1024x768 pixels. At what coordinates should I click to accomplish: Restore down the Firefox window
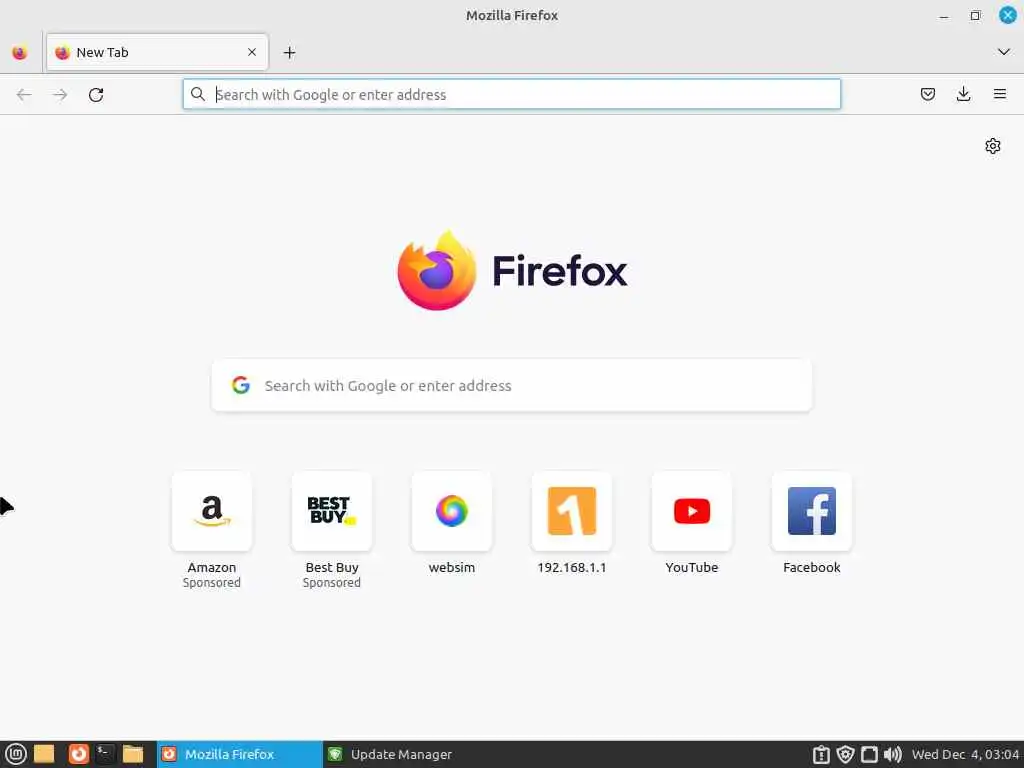[975, 16]
